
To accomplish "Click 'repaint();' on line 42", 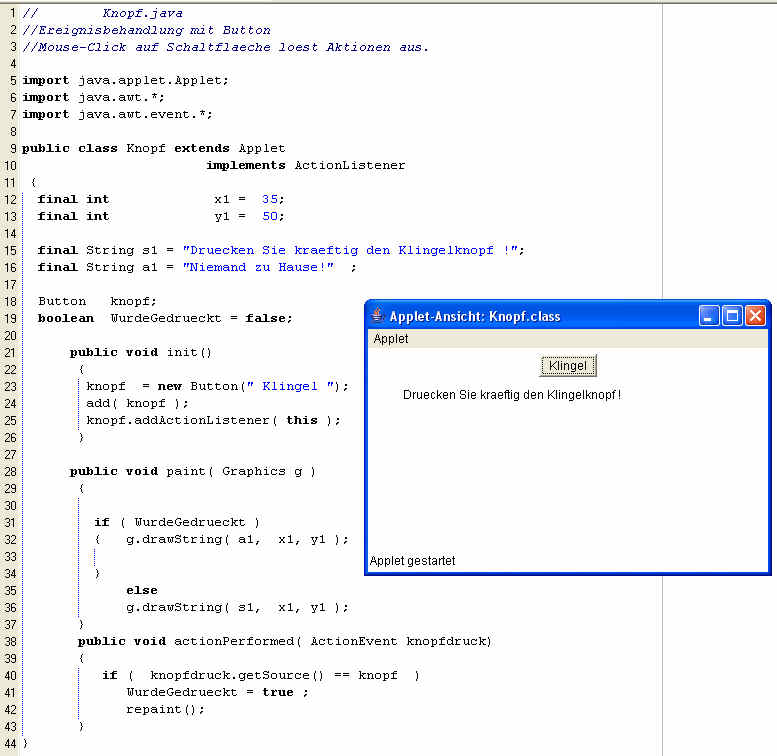I will (165, 709).
